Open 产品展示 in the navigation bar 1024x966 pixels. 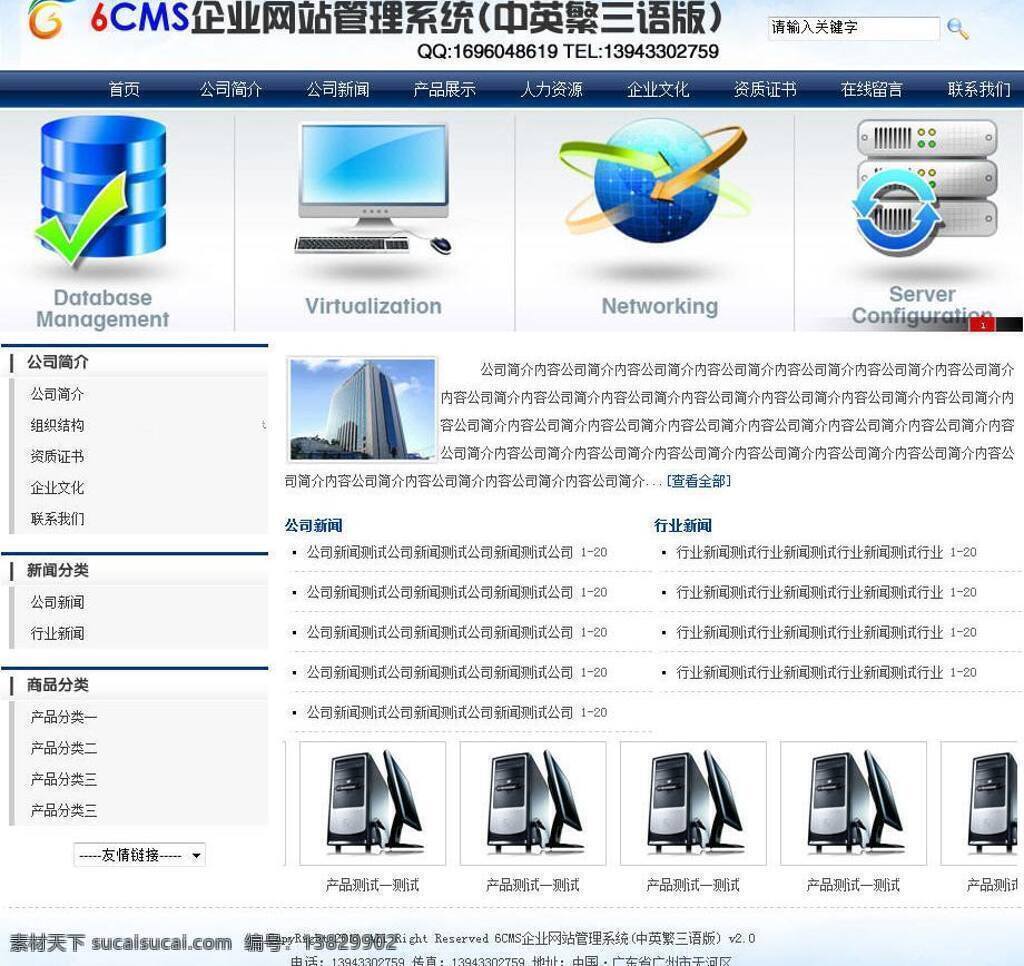444,89
